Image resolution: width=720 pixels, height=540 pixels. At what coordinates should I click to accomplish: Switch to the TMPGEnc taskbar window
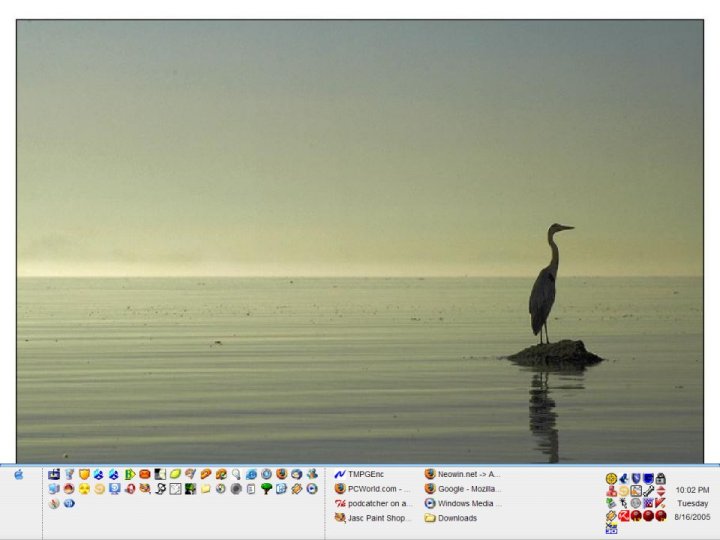[360, 474]
